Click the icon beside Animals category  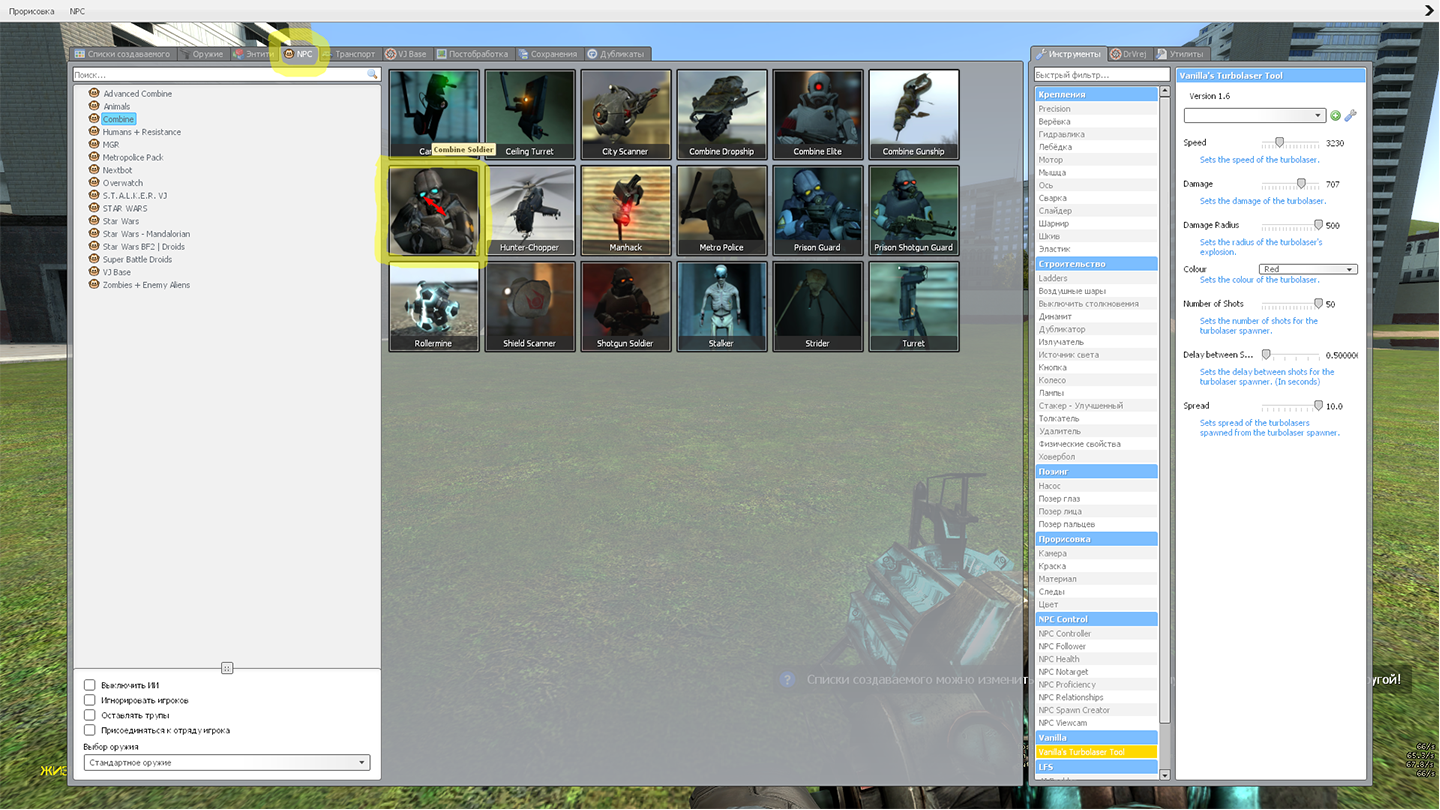(x=94, y=106)
